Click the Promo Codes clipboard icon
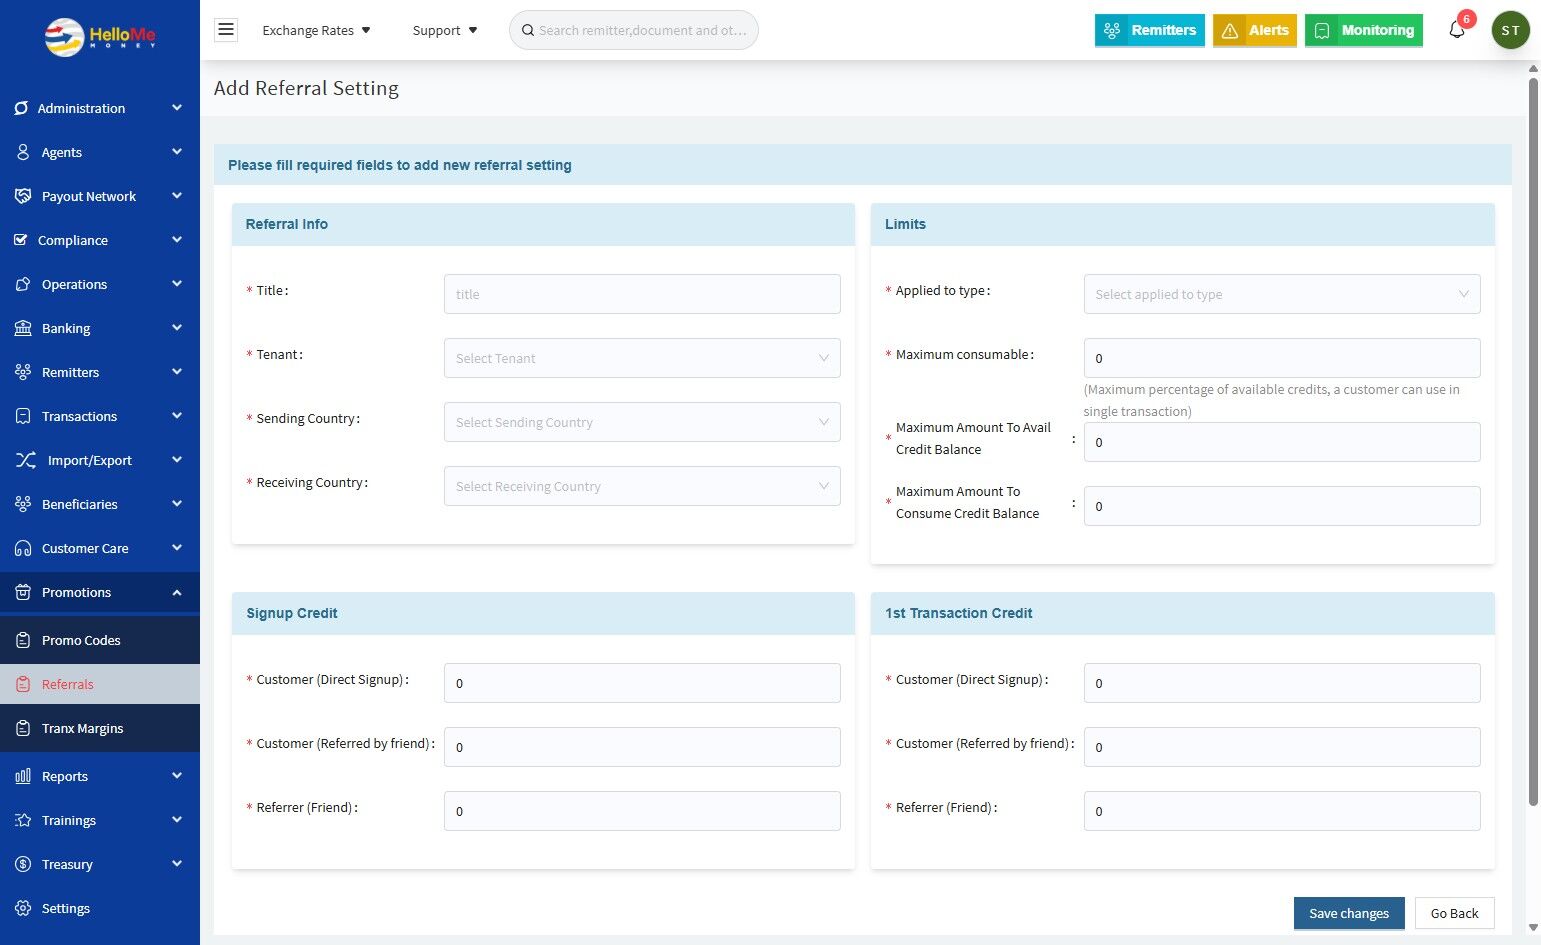The image size is (1541, 945). point(23,640)
